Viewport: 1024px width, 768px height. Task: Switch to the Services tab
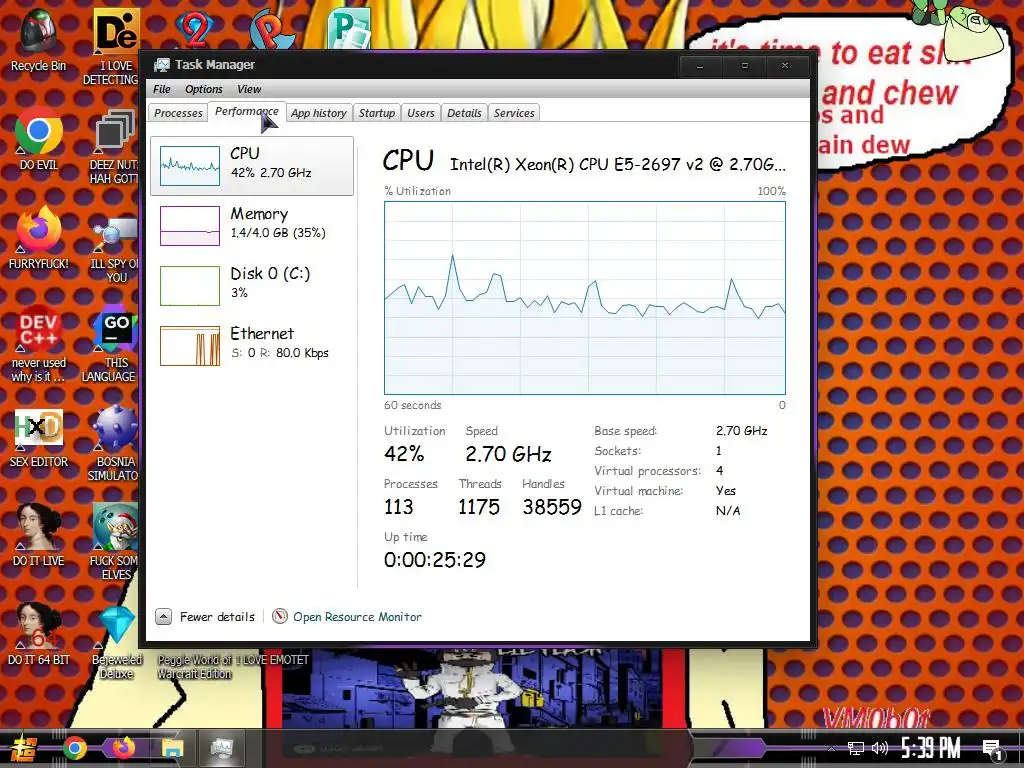coord(514,113)
